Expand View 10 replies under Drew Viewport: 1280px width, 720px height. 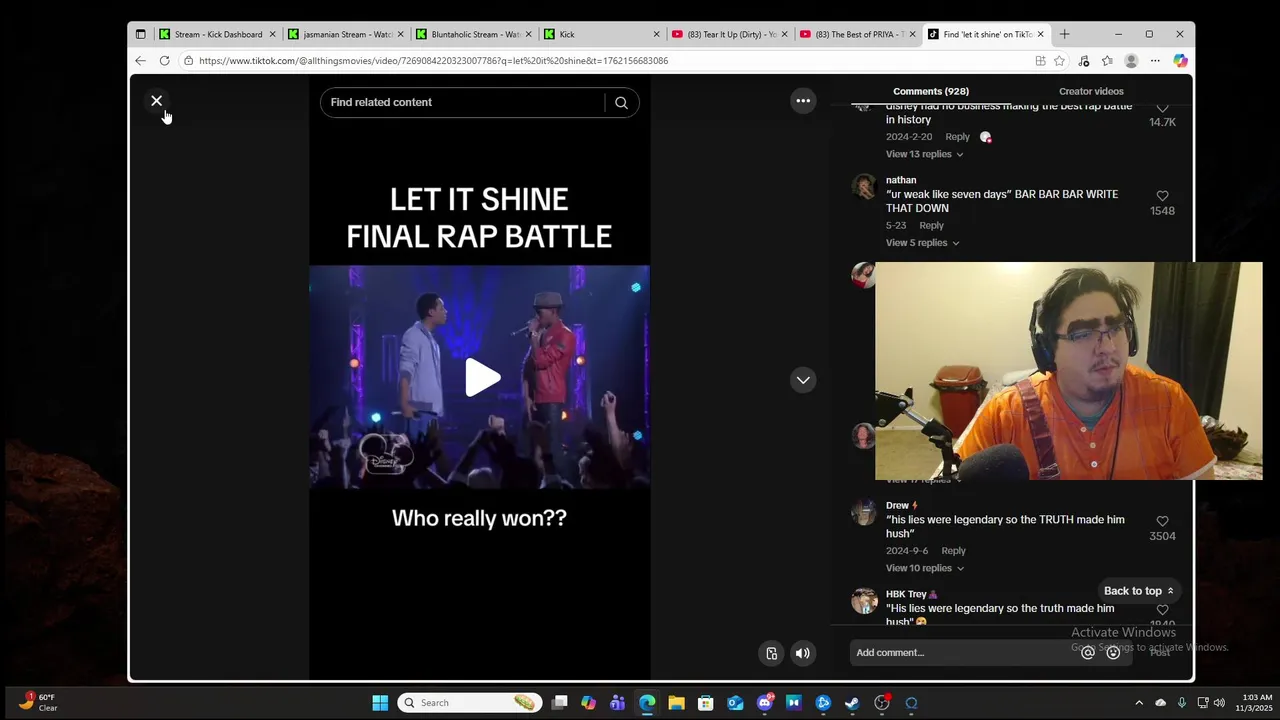click(x=924, y=568)
